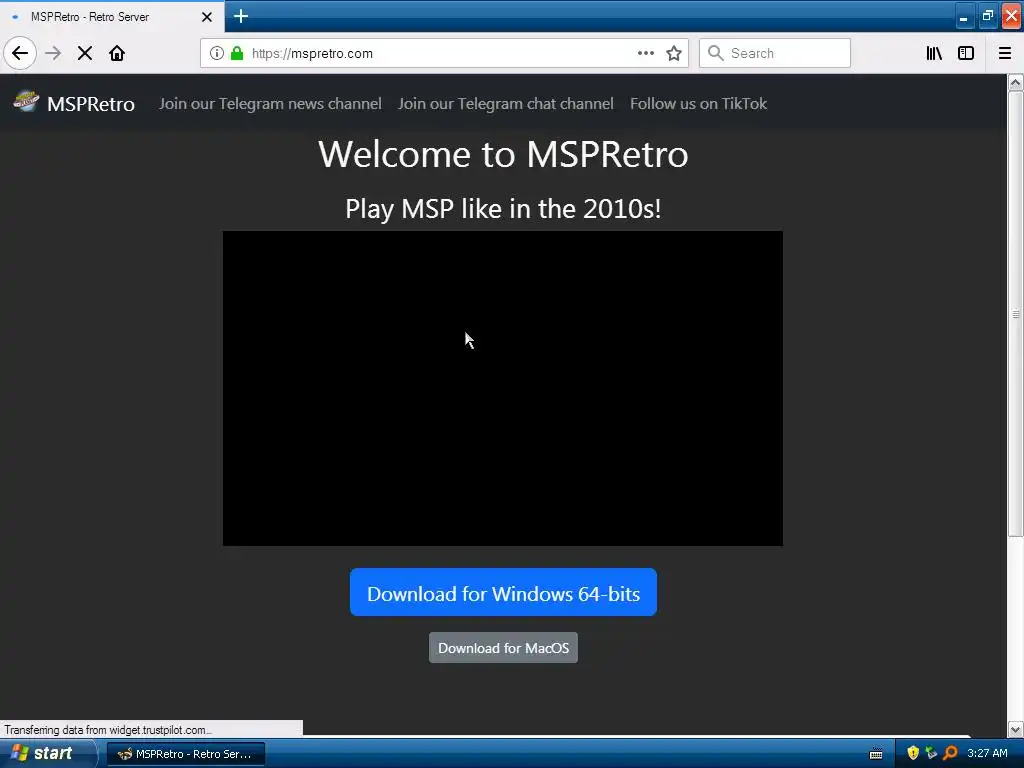1024x768 pixels.
Task: Click the Play MSP like in the 2010s! text
Action: tap(503, 209)
